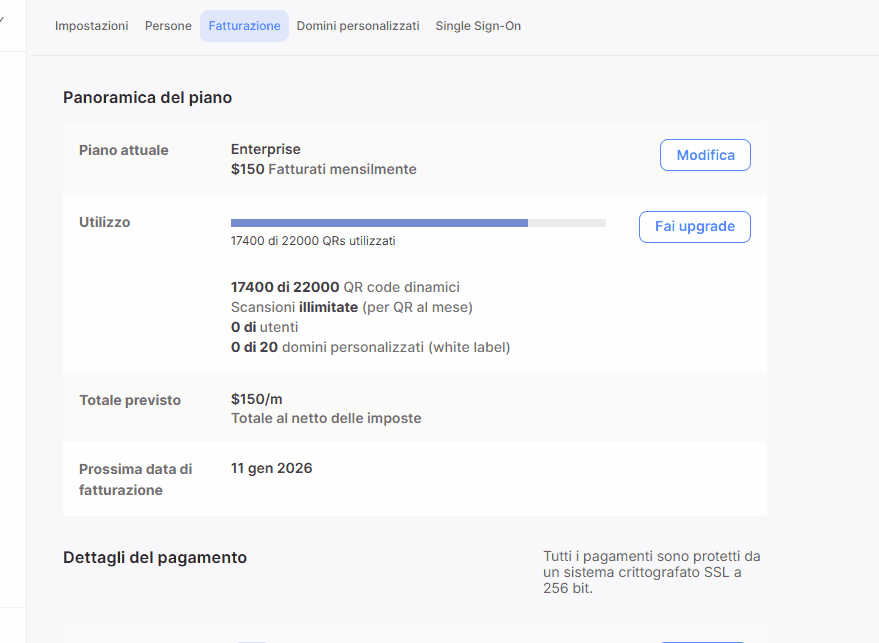Image resolution: width=879 pixels, height=643 pixels.
Task: Open the Impostazioni tab
Action: click(x=91, y=26)
